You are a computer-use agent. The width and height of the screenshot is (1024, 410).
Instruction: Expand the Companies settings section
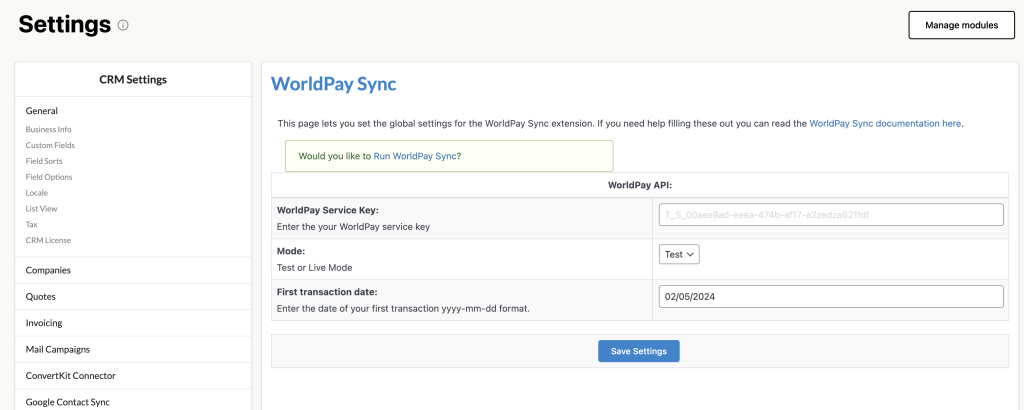pos(133,270)
